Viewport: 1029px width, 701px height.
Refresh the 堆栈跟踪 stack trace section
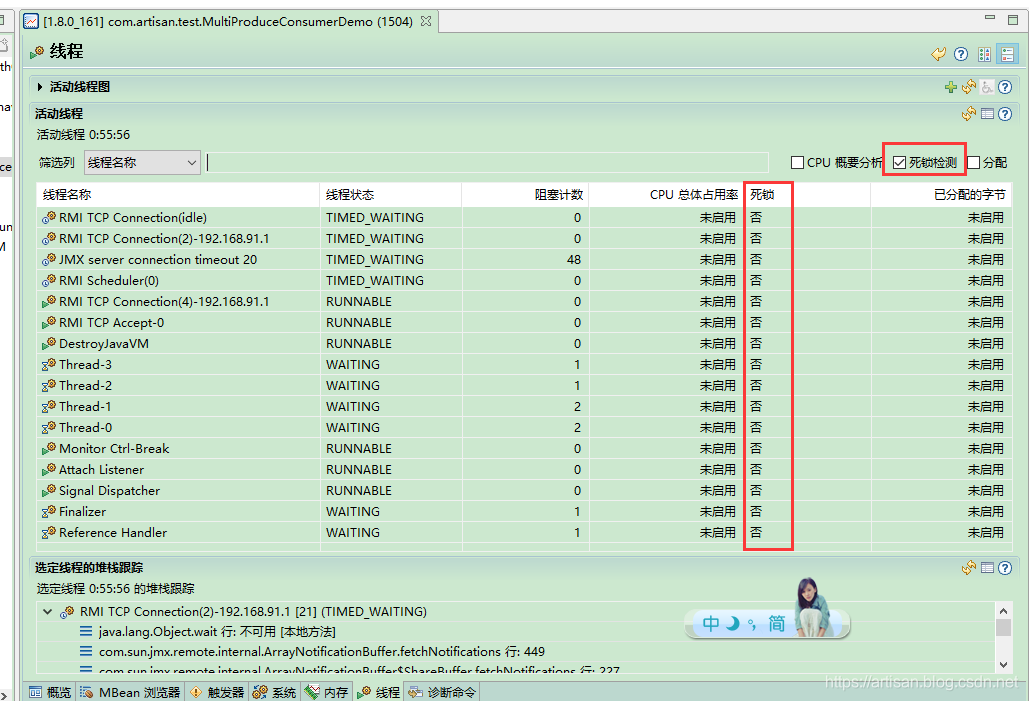pyautogui.click(x=968, y=568)
